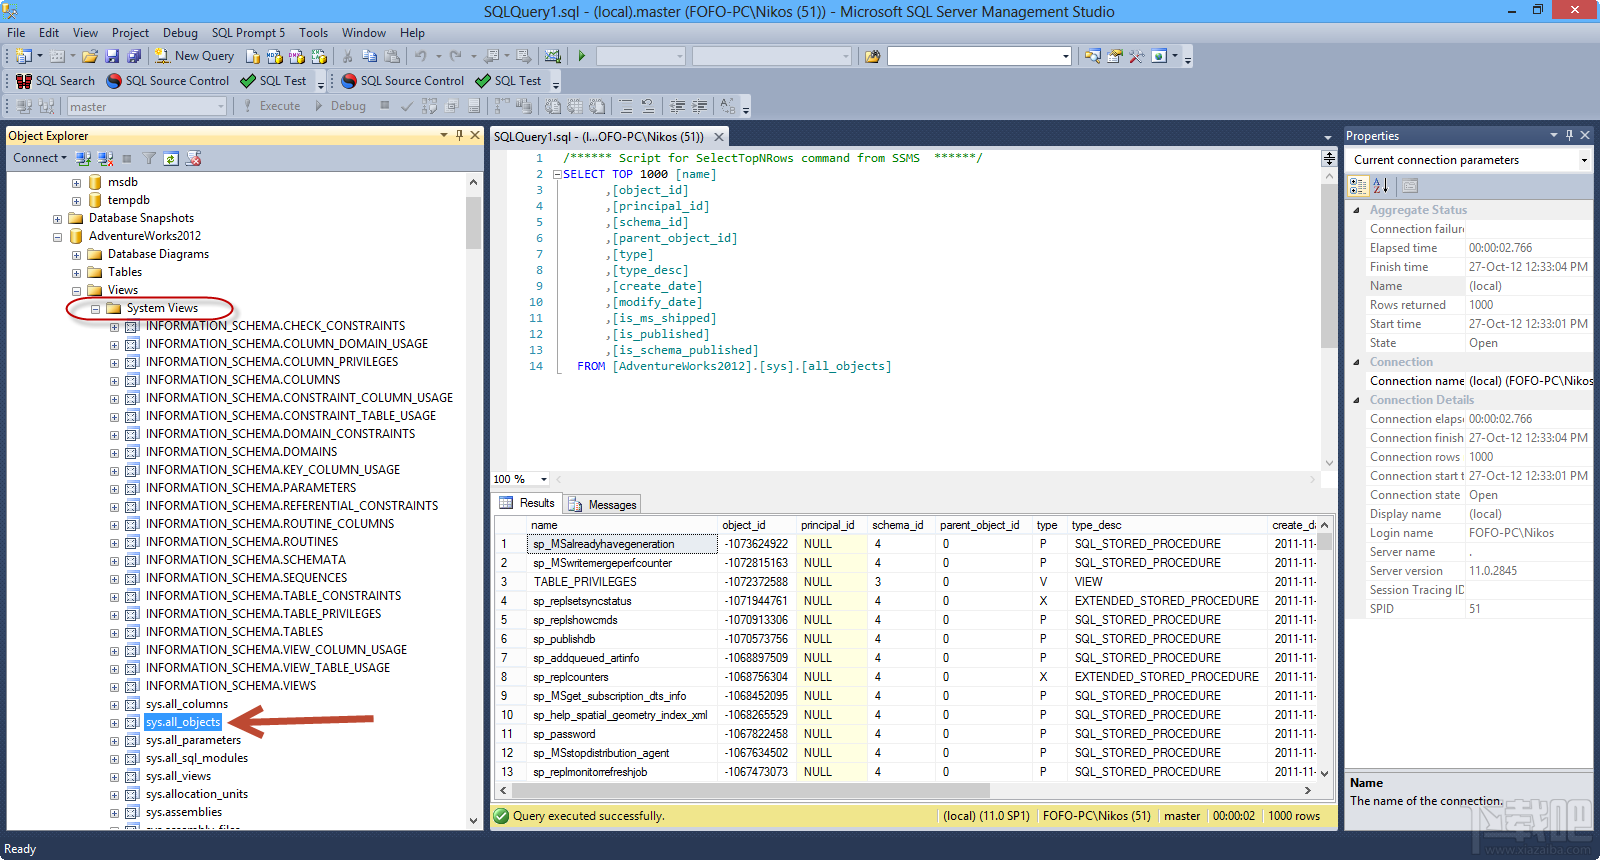The height and width of the screenshot is (860, 1600).
Task: Collapse the System Views node
Action: pos(95,309)
